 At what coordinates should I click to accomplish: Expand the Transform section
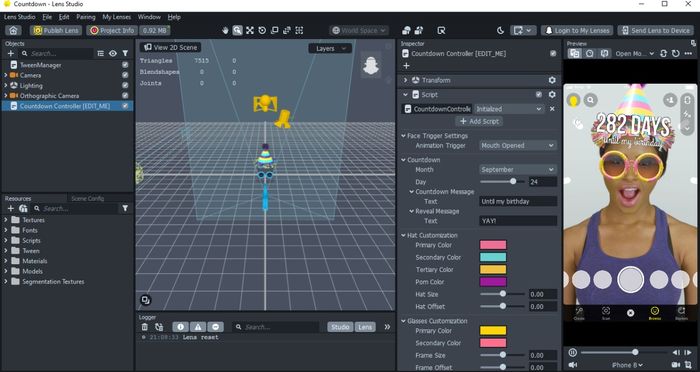(x=405, y=80)
